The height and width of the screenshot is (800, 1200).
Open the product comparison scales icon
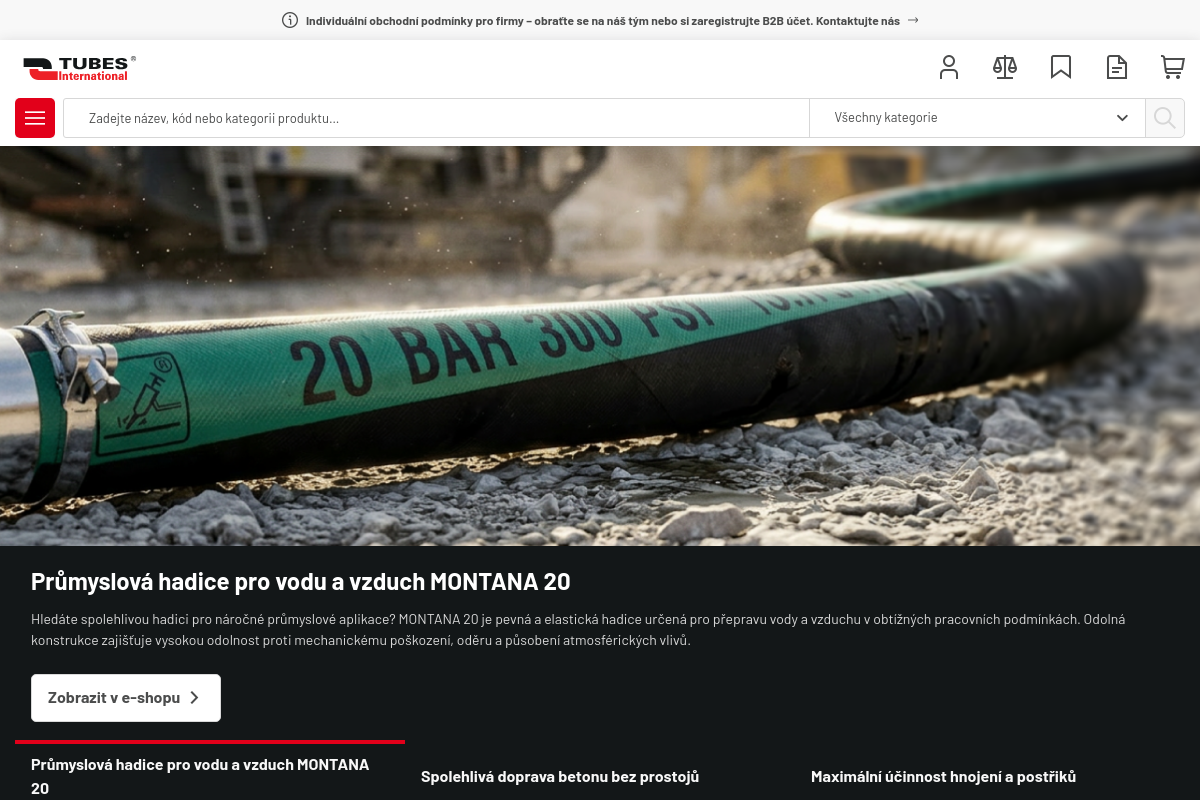[1005, 68]
